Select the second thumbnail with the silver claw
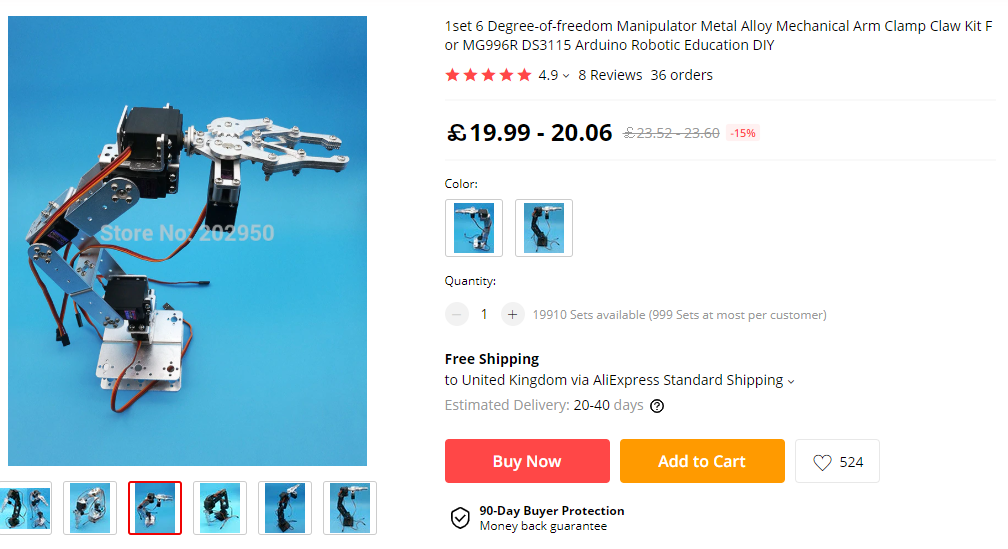This screenshot has width=1008, height=549. click(90, 508)
